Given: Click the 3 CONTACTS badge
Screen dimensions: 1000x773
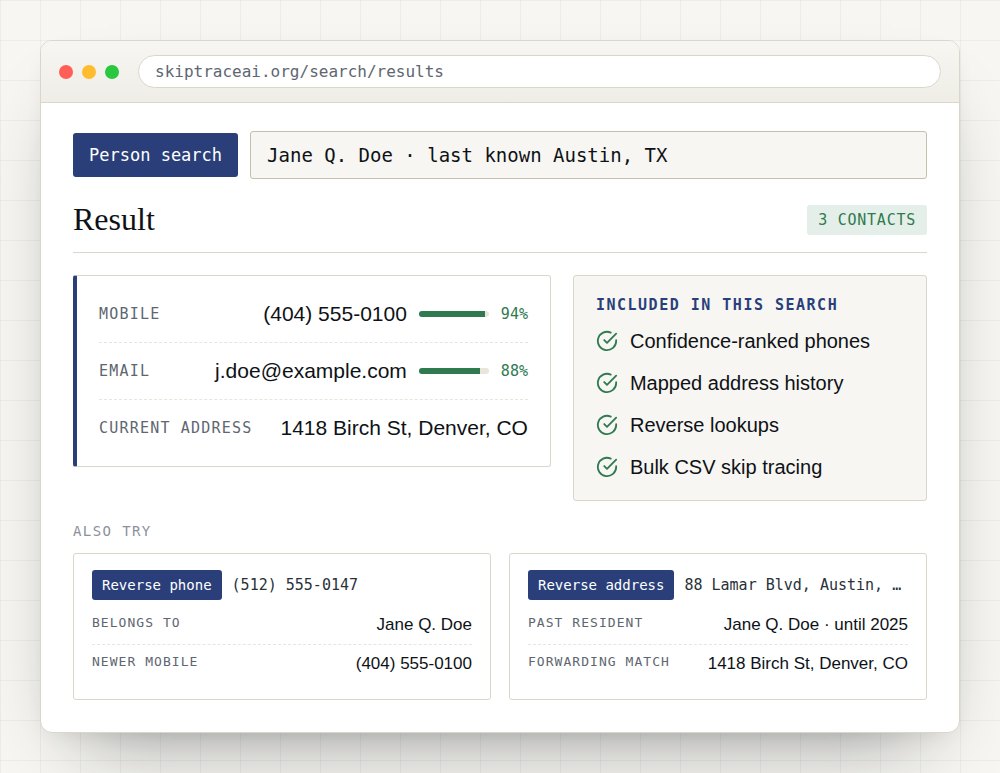Looking at the screenshot, I should click(x=867, y=220).
